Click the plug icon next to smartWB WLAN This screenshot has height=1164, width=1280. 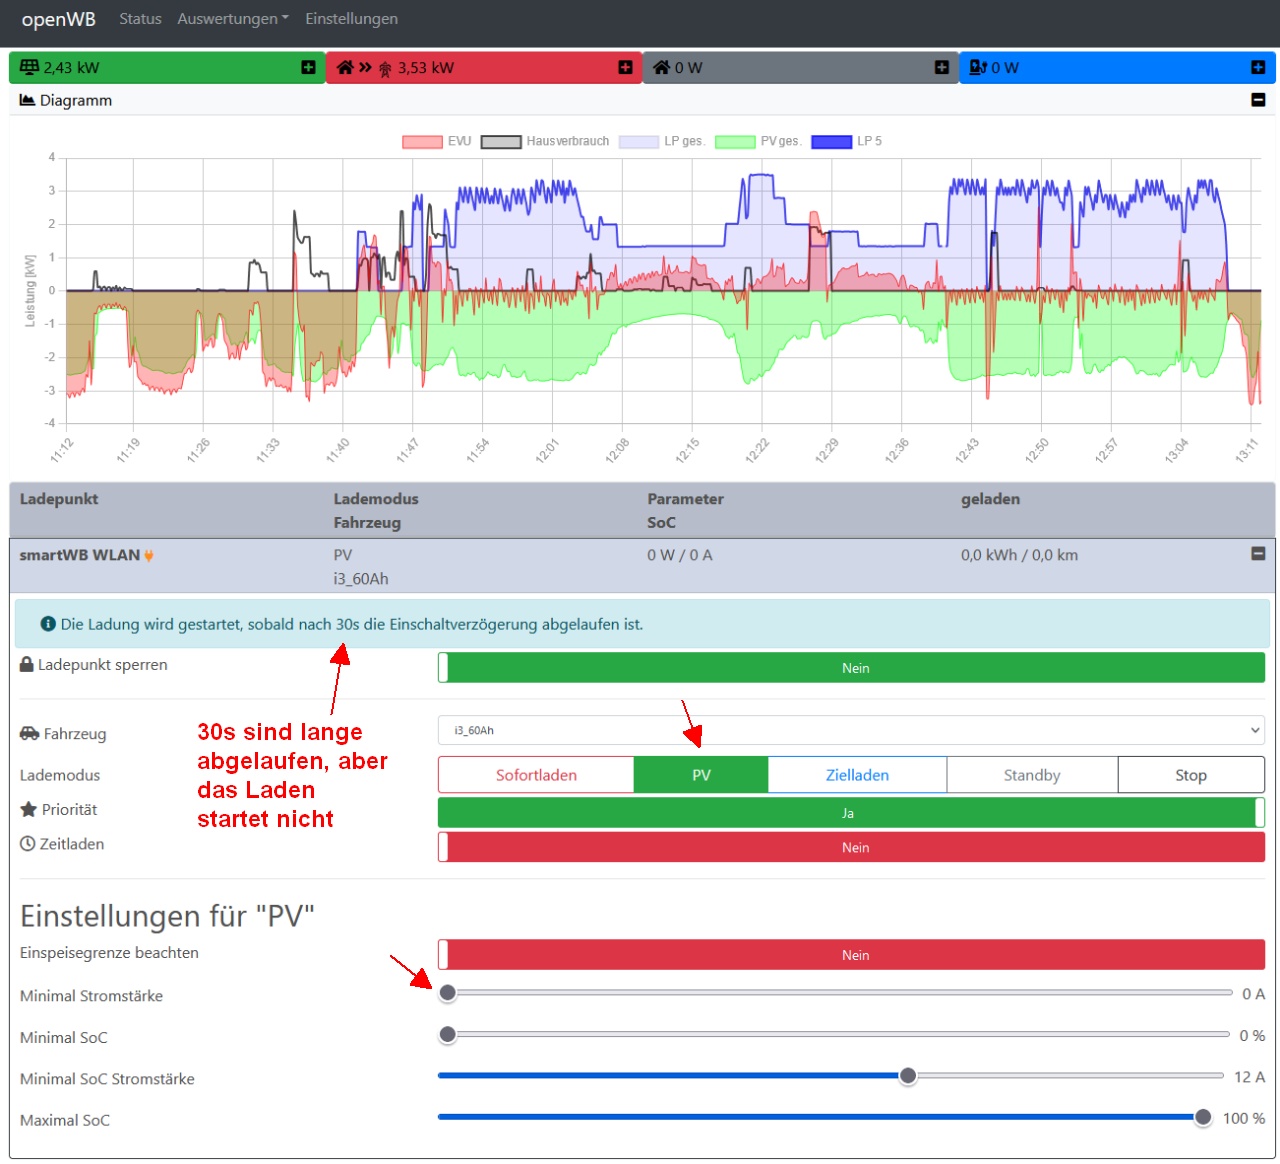(x=149, y=556)
